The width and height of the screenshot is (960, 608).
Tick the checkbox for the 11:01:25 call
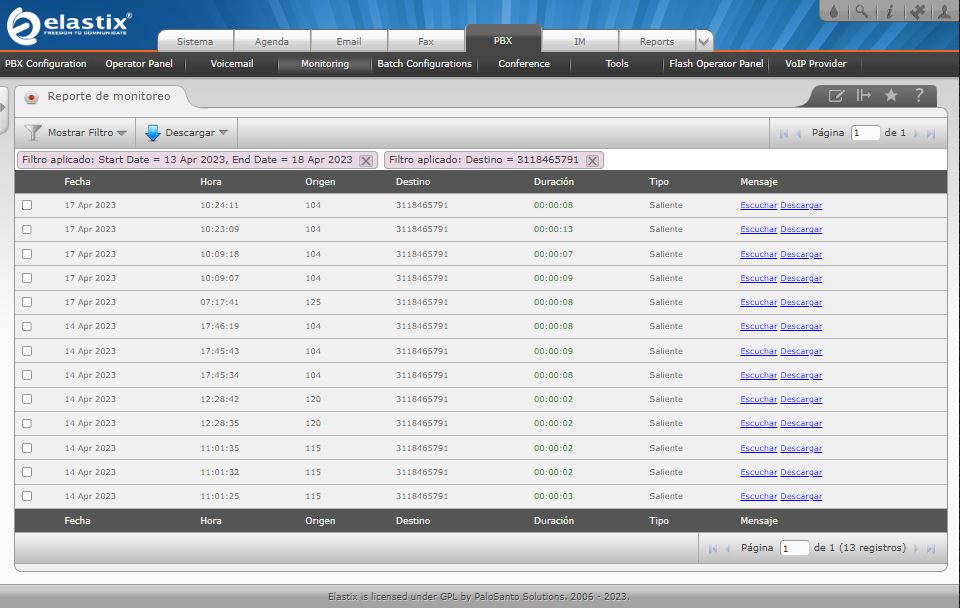(27, 496)
